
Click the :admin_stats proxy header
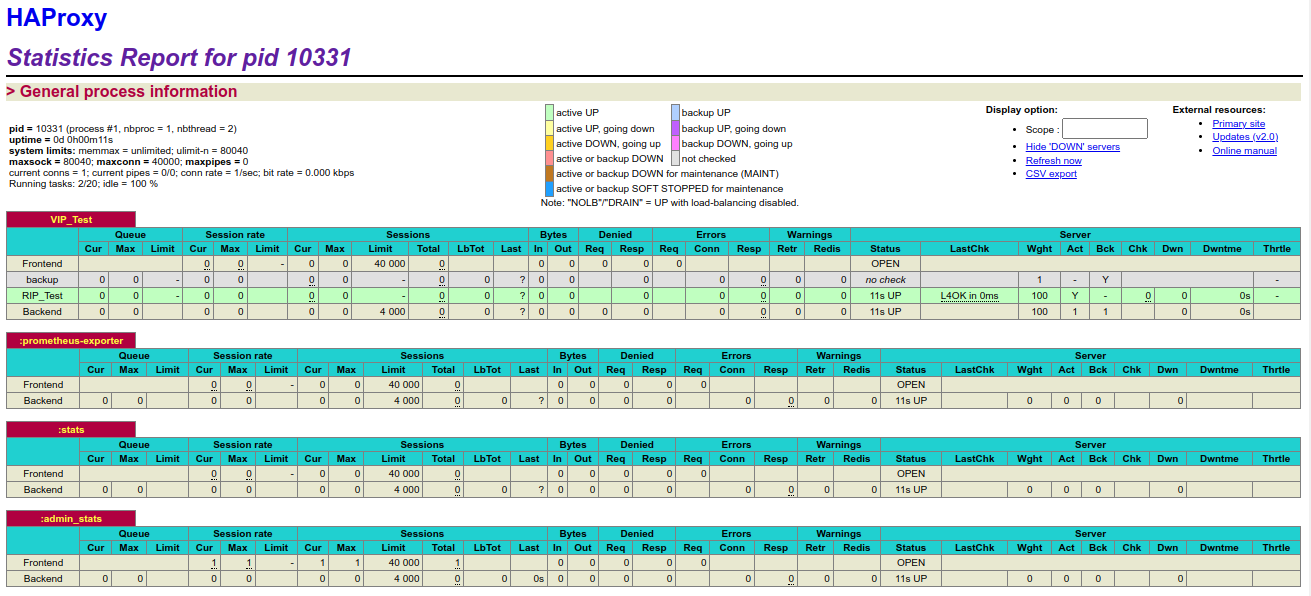tap(71, 519)
